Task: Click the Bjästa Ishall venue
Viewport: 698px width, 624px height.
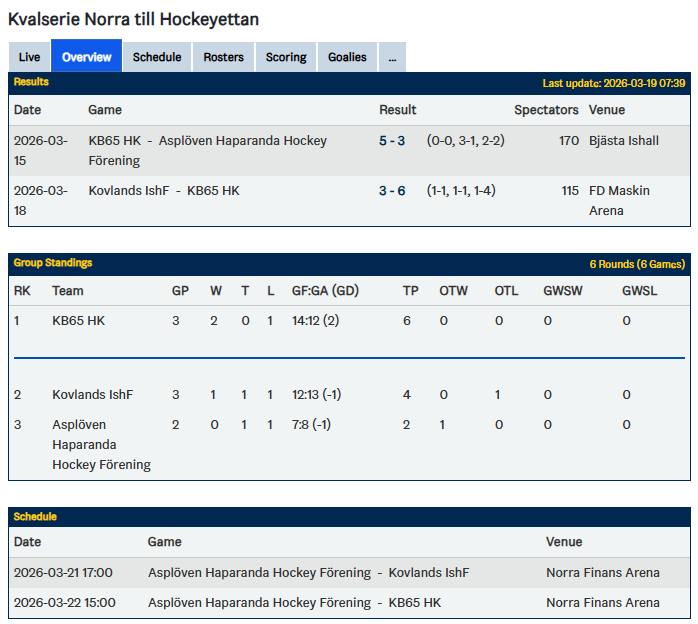Action: pos(624,141)
